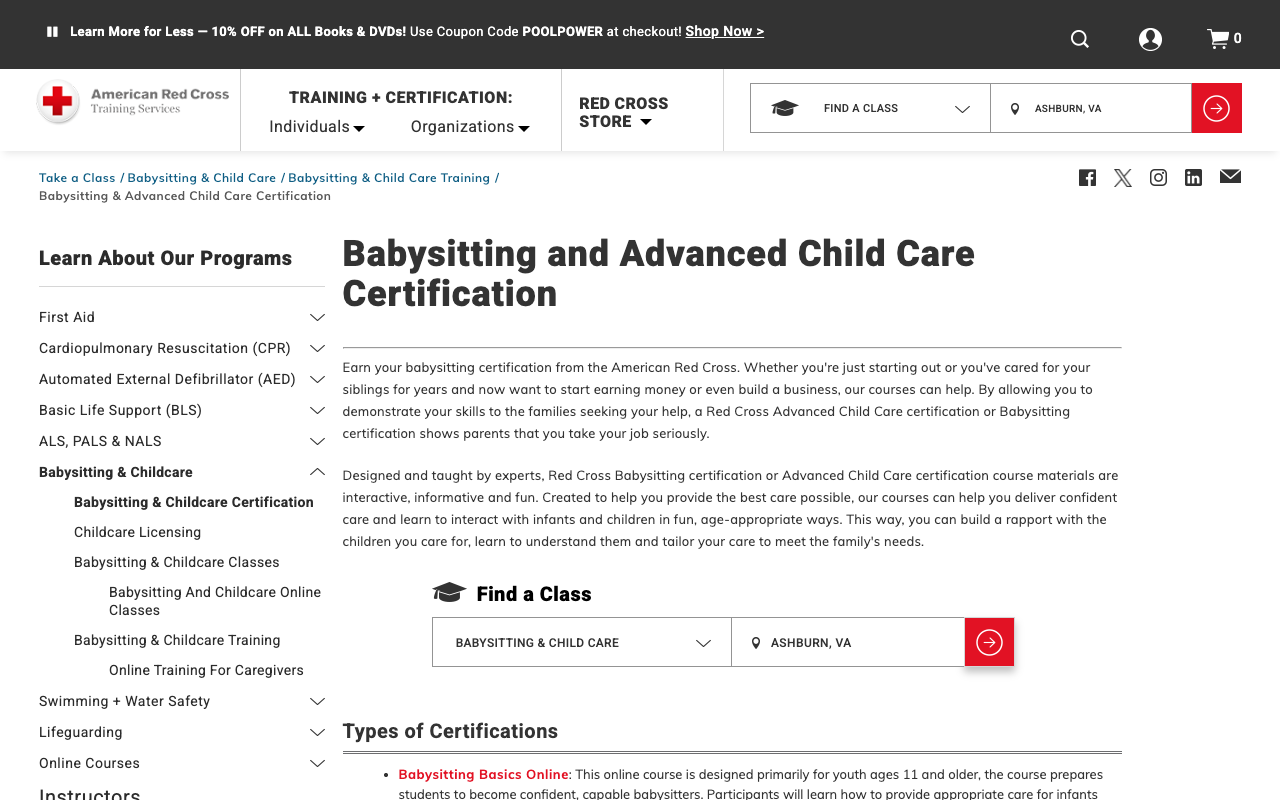Viewport: 1280px width, 800px height.
Task: Submit header class search arrow button
Action: (x=1216, y=108)
